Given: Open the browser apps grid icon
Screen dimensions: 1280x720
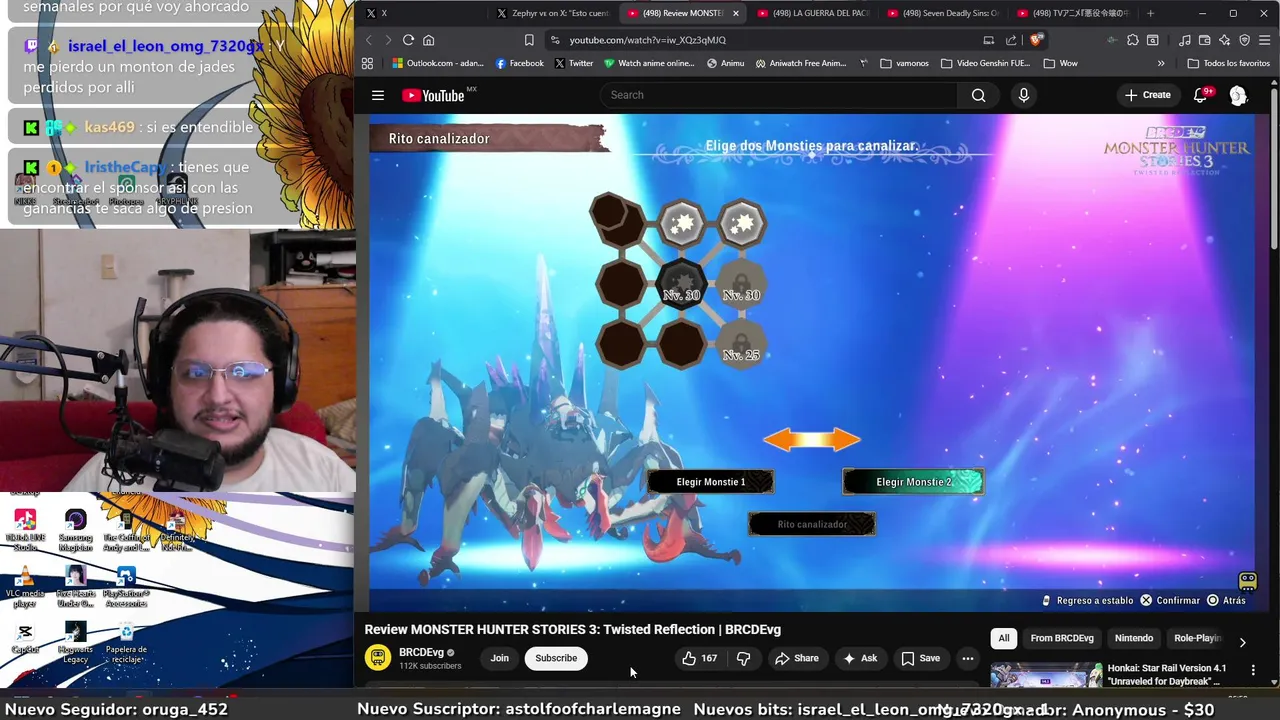Looking at the screenshot, I should (367, 63).
